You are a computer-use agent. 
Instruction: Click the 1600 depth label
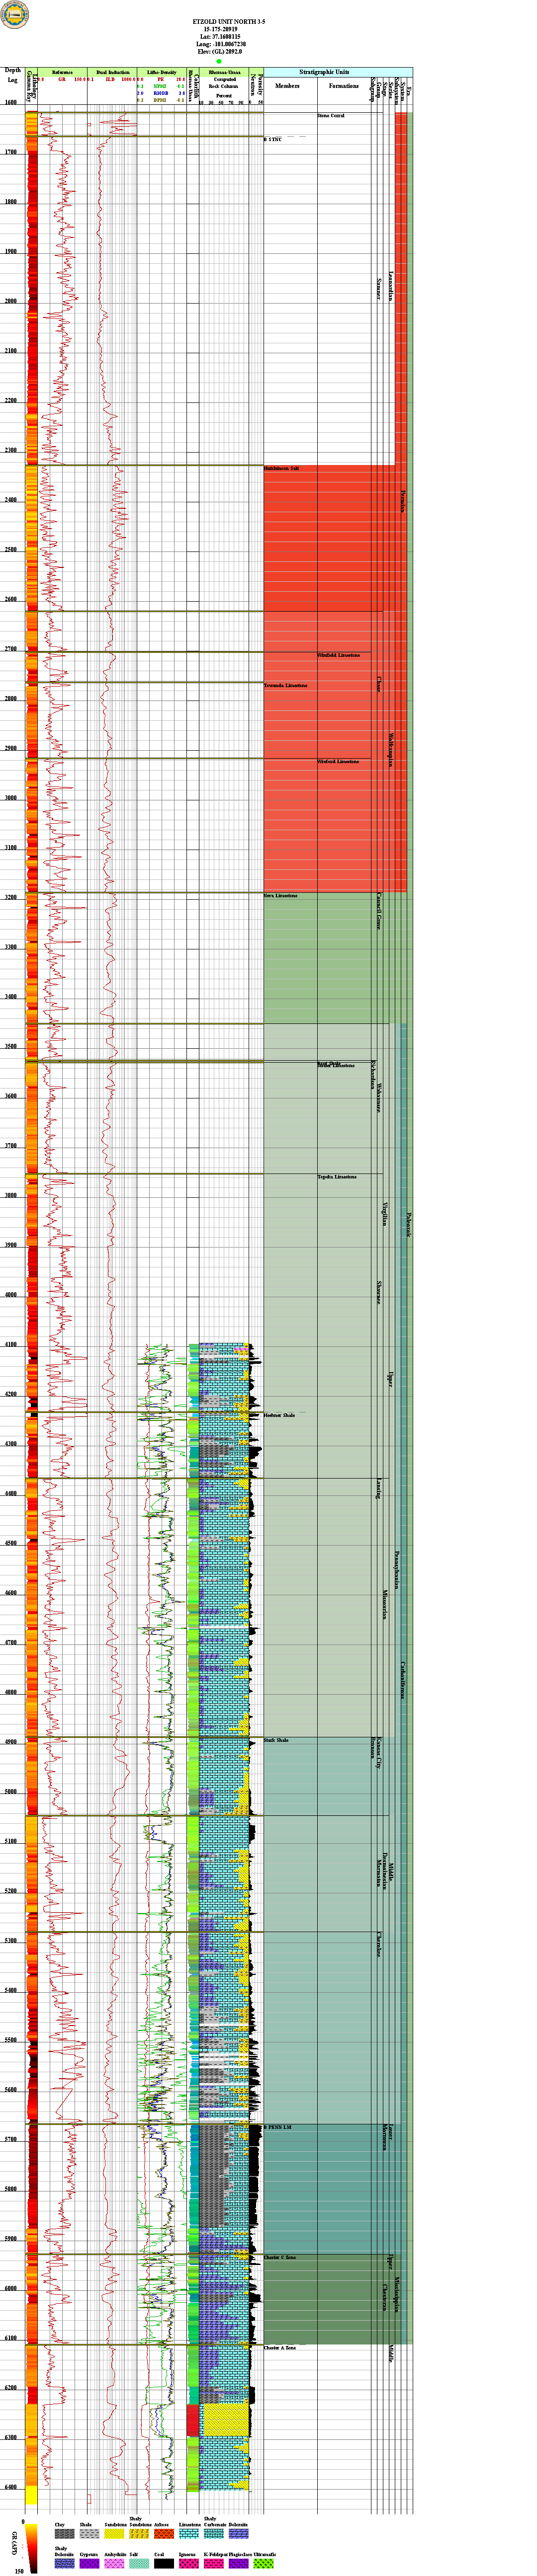click(10, 102)
